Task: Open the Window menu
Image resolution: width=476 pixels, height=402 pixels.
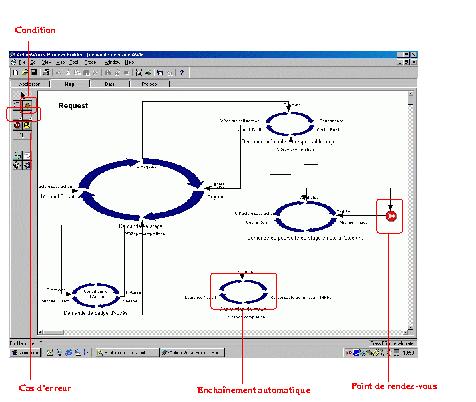Action: click(112, 62)
